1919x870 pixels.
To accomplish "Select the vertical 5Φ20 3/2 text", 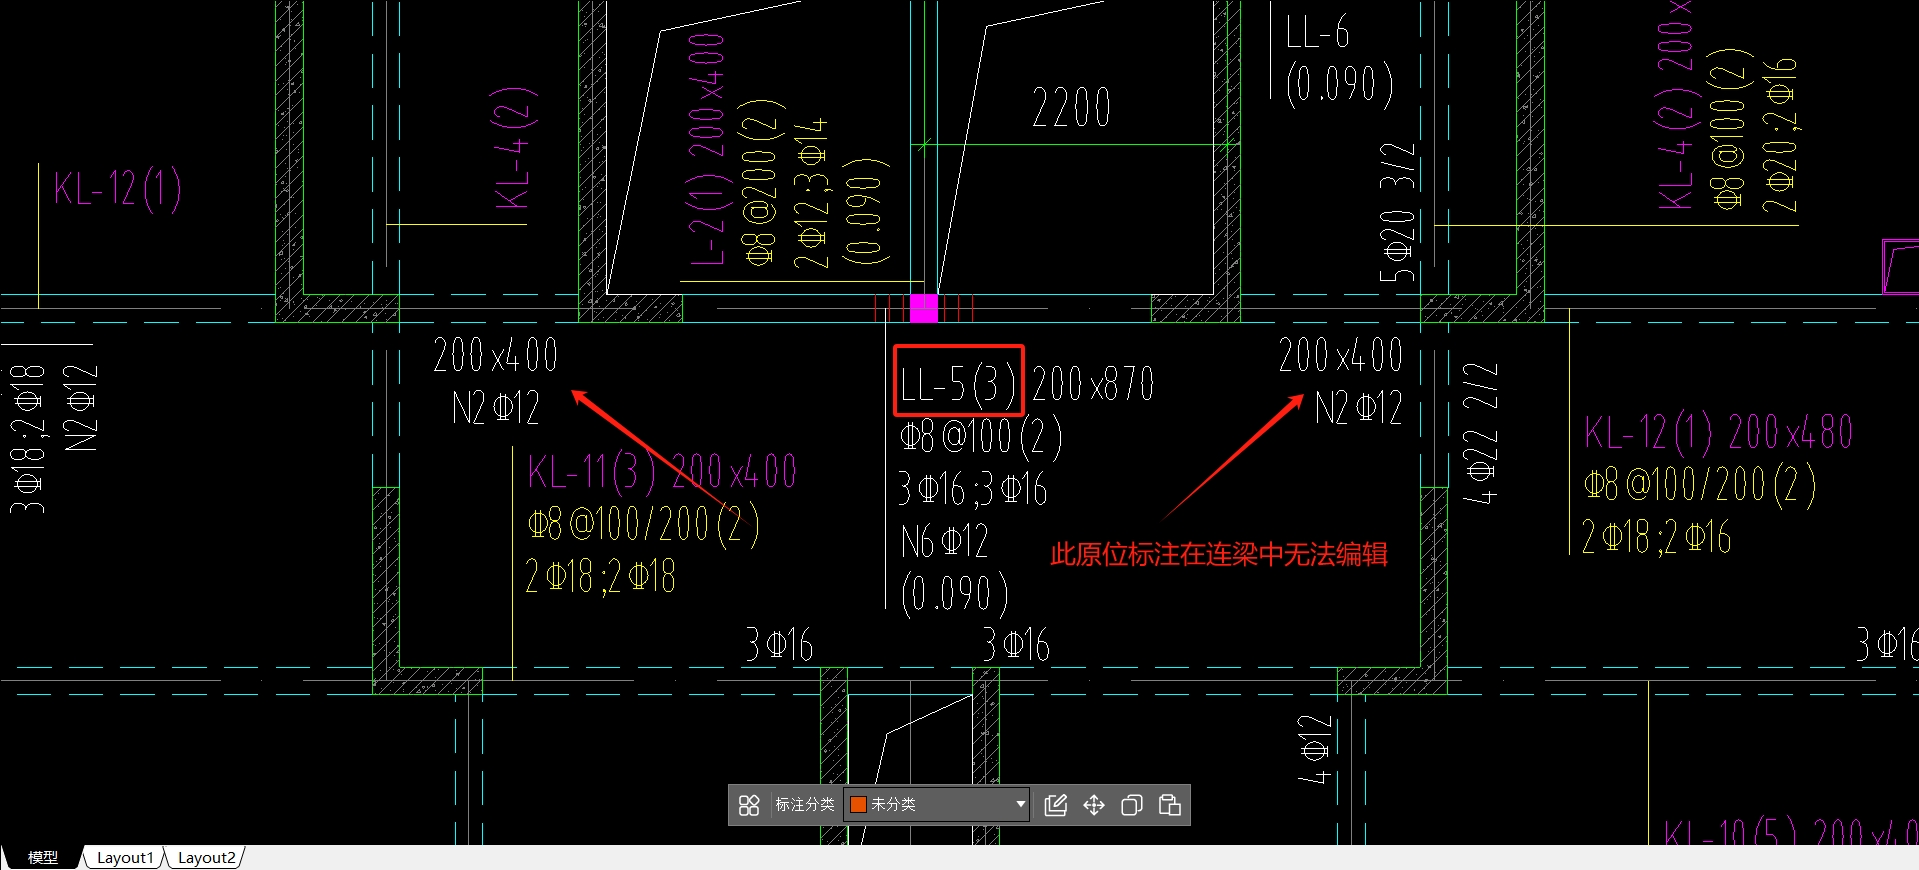I will pyautogui.click(x=1397, y=212).
